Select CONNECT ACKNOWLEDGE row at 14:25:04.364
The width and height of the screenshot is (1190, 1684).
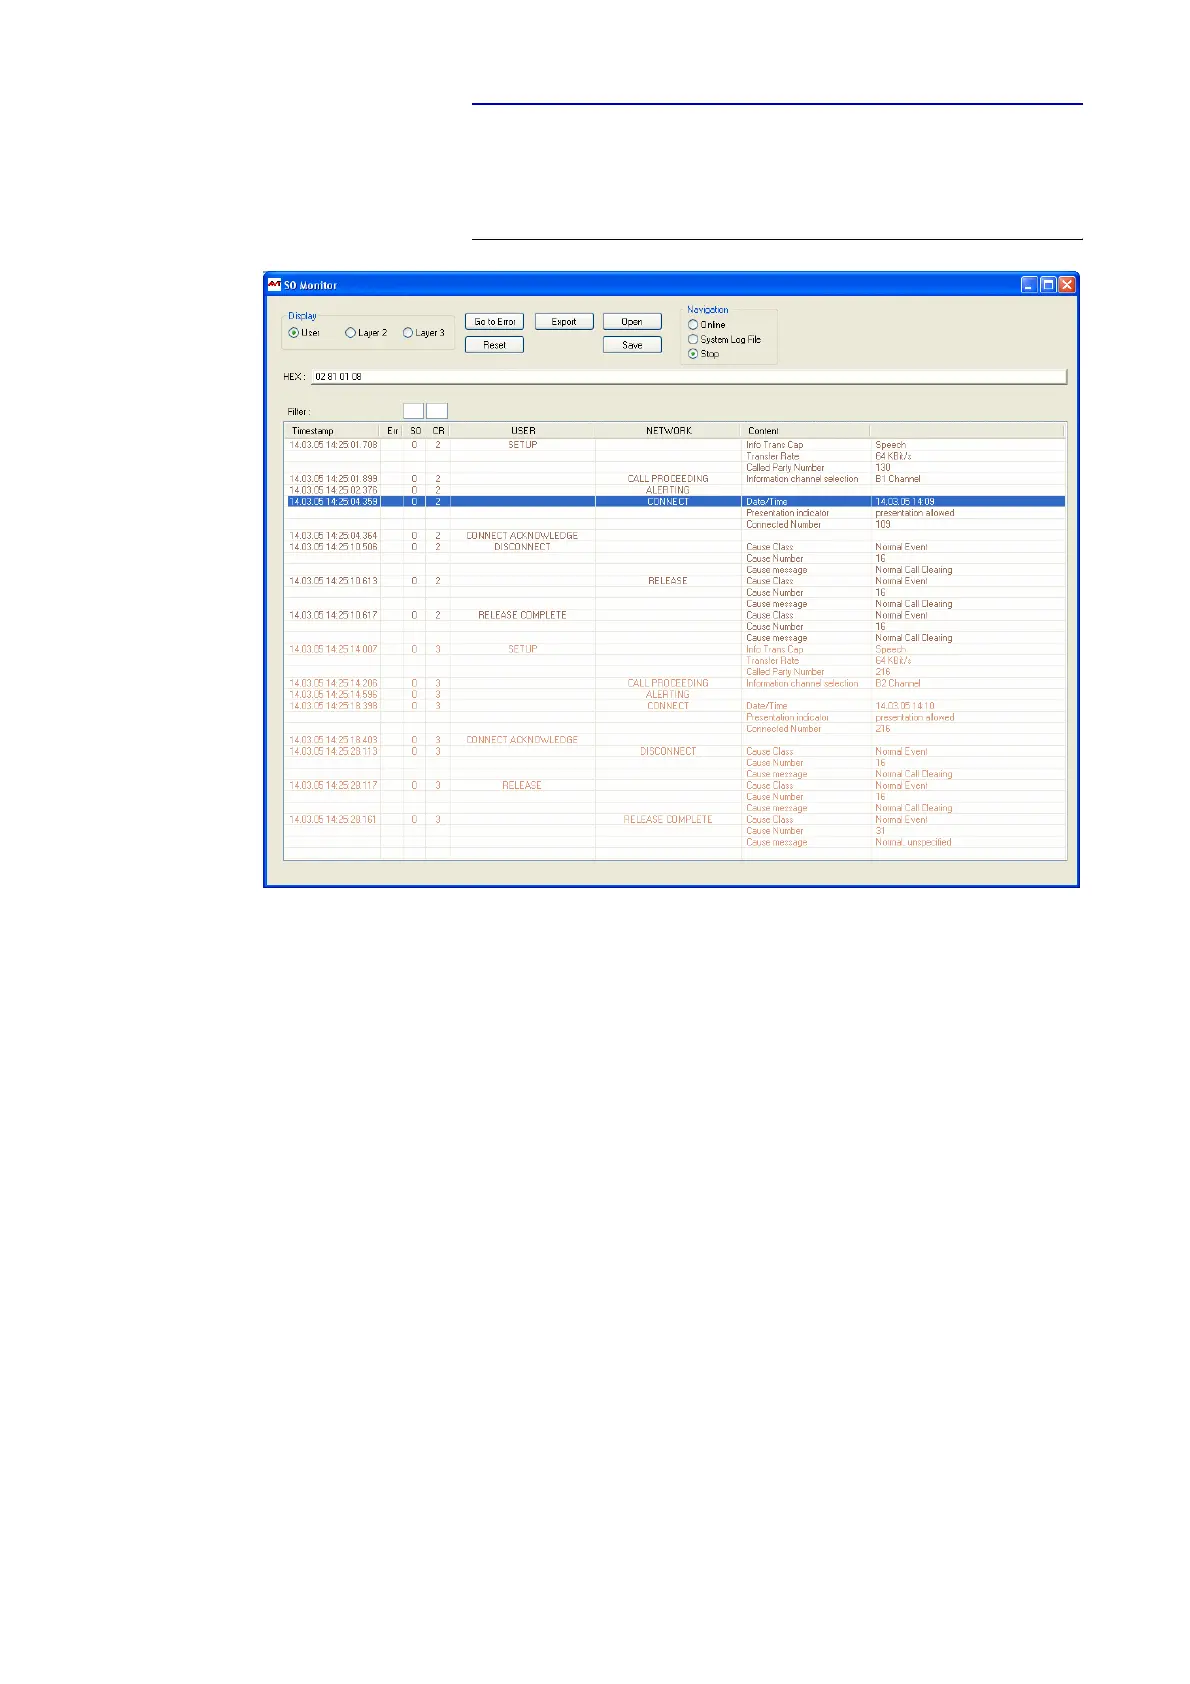click(675, 536)
